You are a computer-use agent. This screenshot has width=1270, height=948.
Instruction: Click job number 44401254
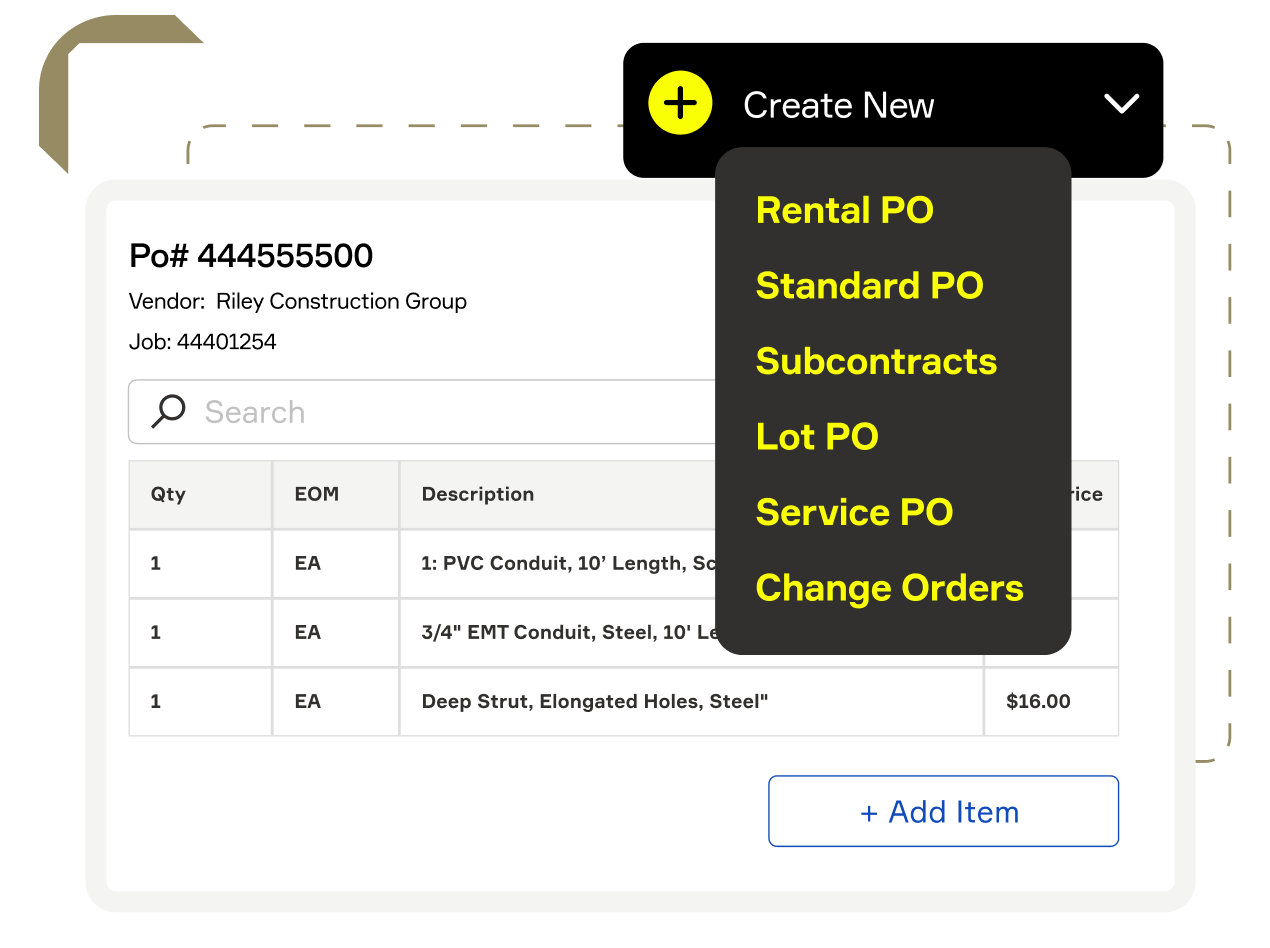point(227,341)
